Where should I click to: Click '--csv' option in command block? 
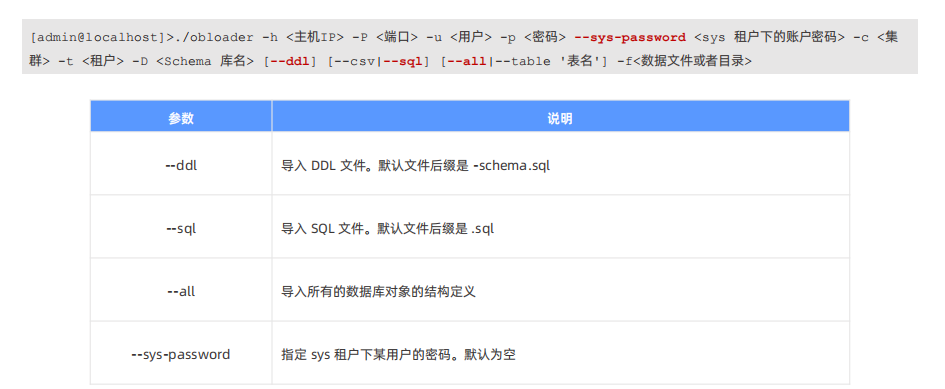354,62
